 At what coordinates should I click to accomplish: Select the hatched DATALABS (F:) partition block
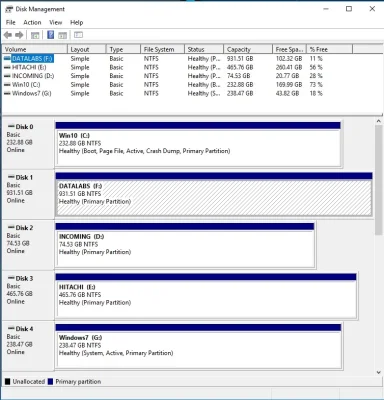click(214, 195)
